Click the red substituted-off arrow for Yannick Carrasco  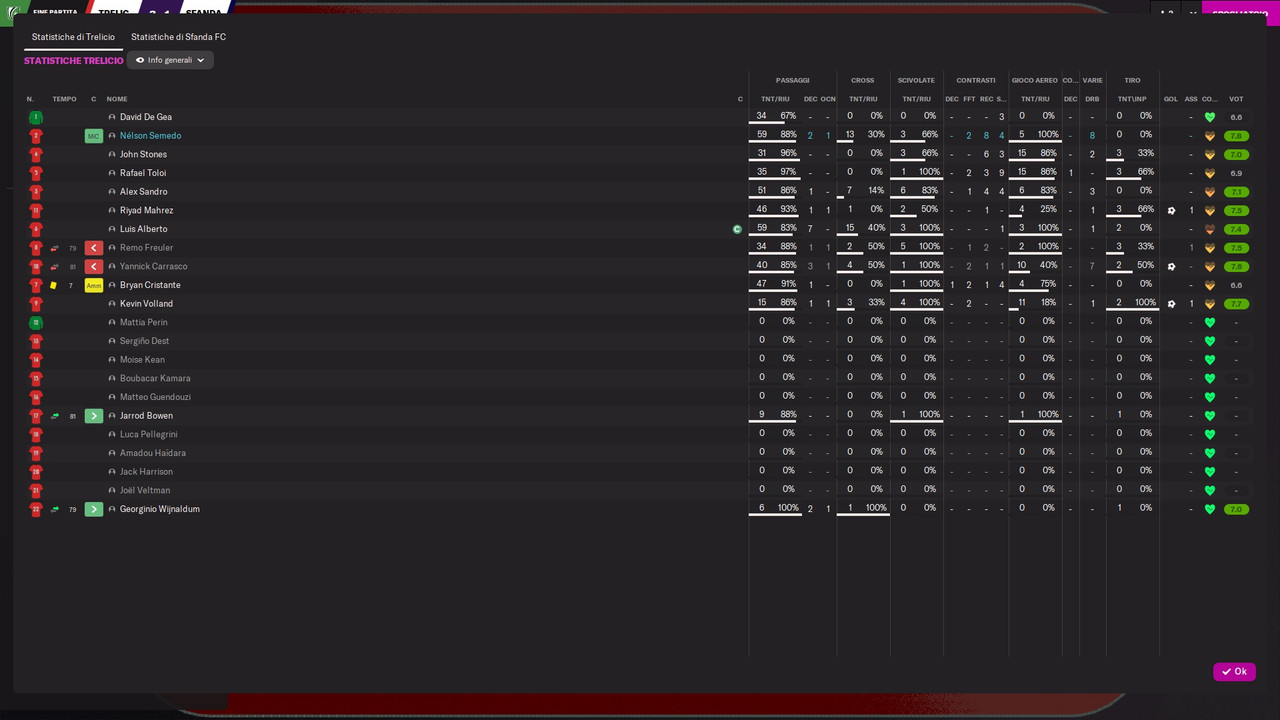click(x=94, y=267)
